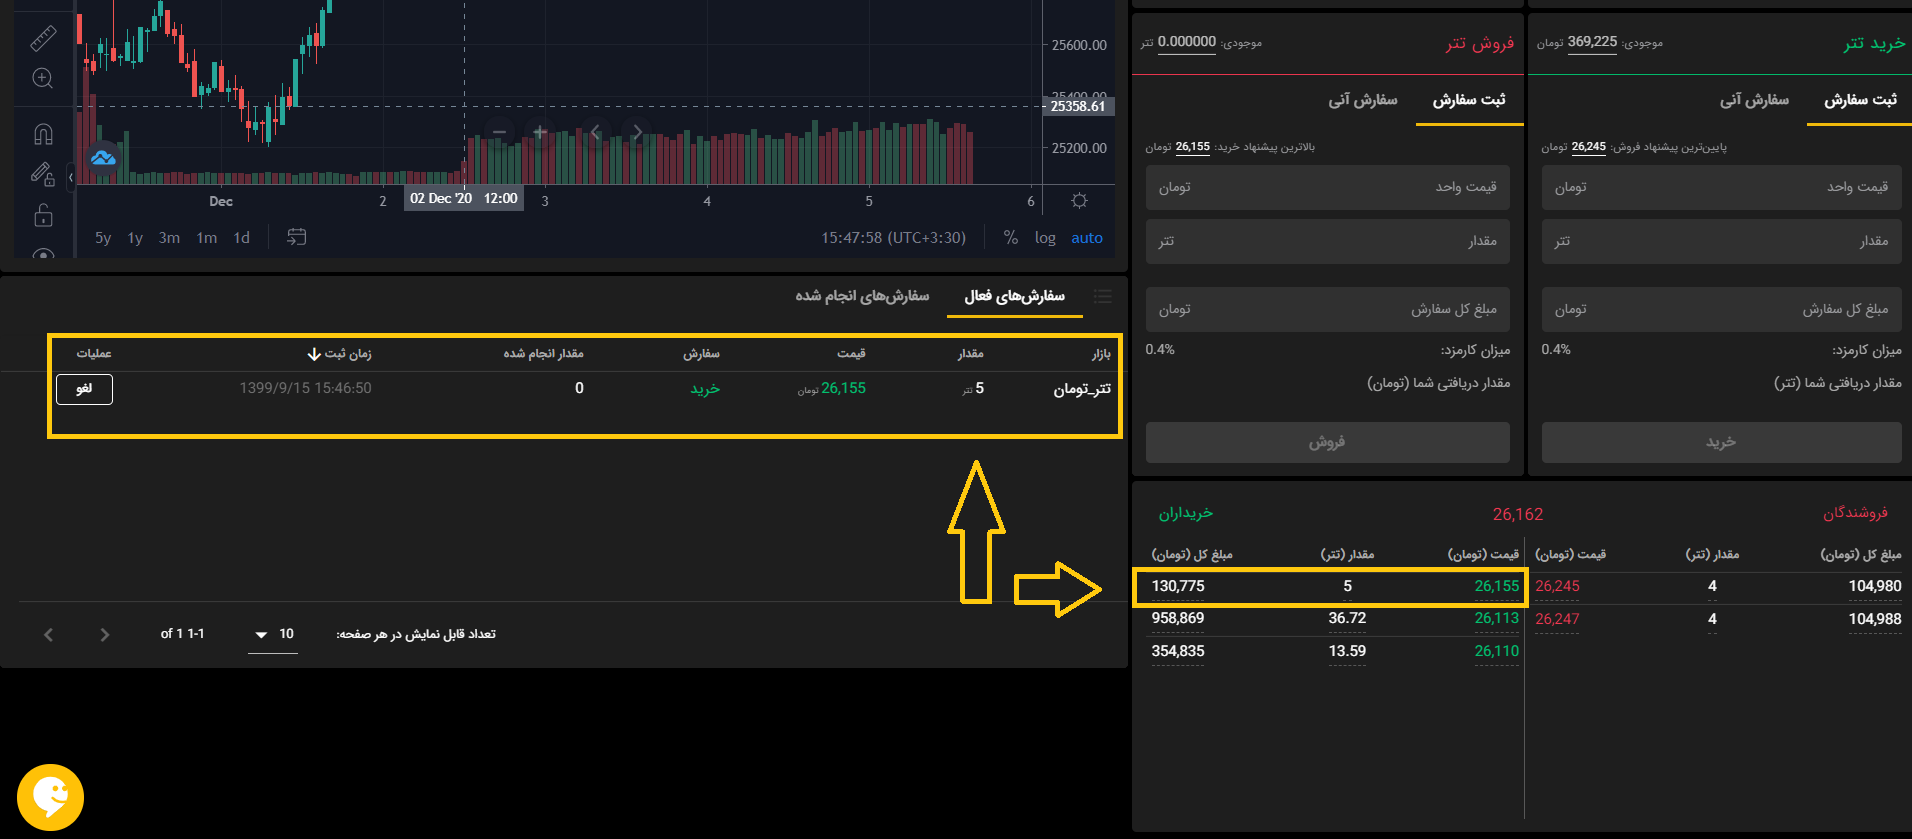Click the sell panel unit price field
The width and height of the screenshot is (1912, 839).
click(x=1328, y=187)
